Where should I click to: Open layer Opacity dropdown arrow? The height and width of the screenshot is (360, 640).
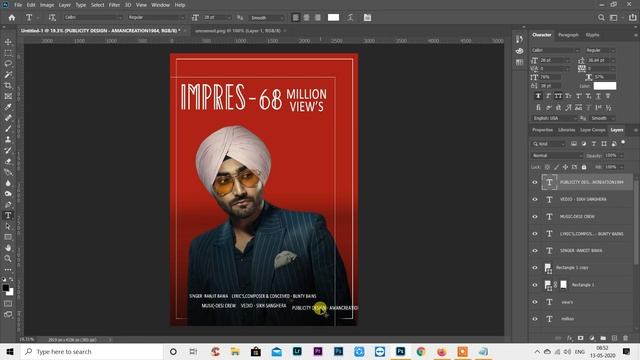(621, 156)
